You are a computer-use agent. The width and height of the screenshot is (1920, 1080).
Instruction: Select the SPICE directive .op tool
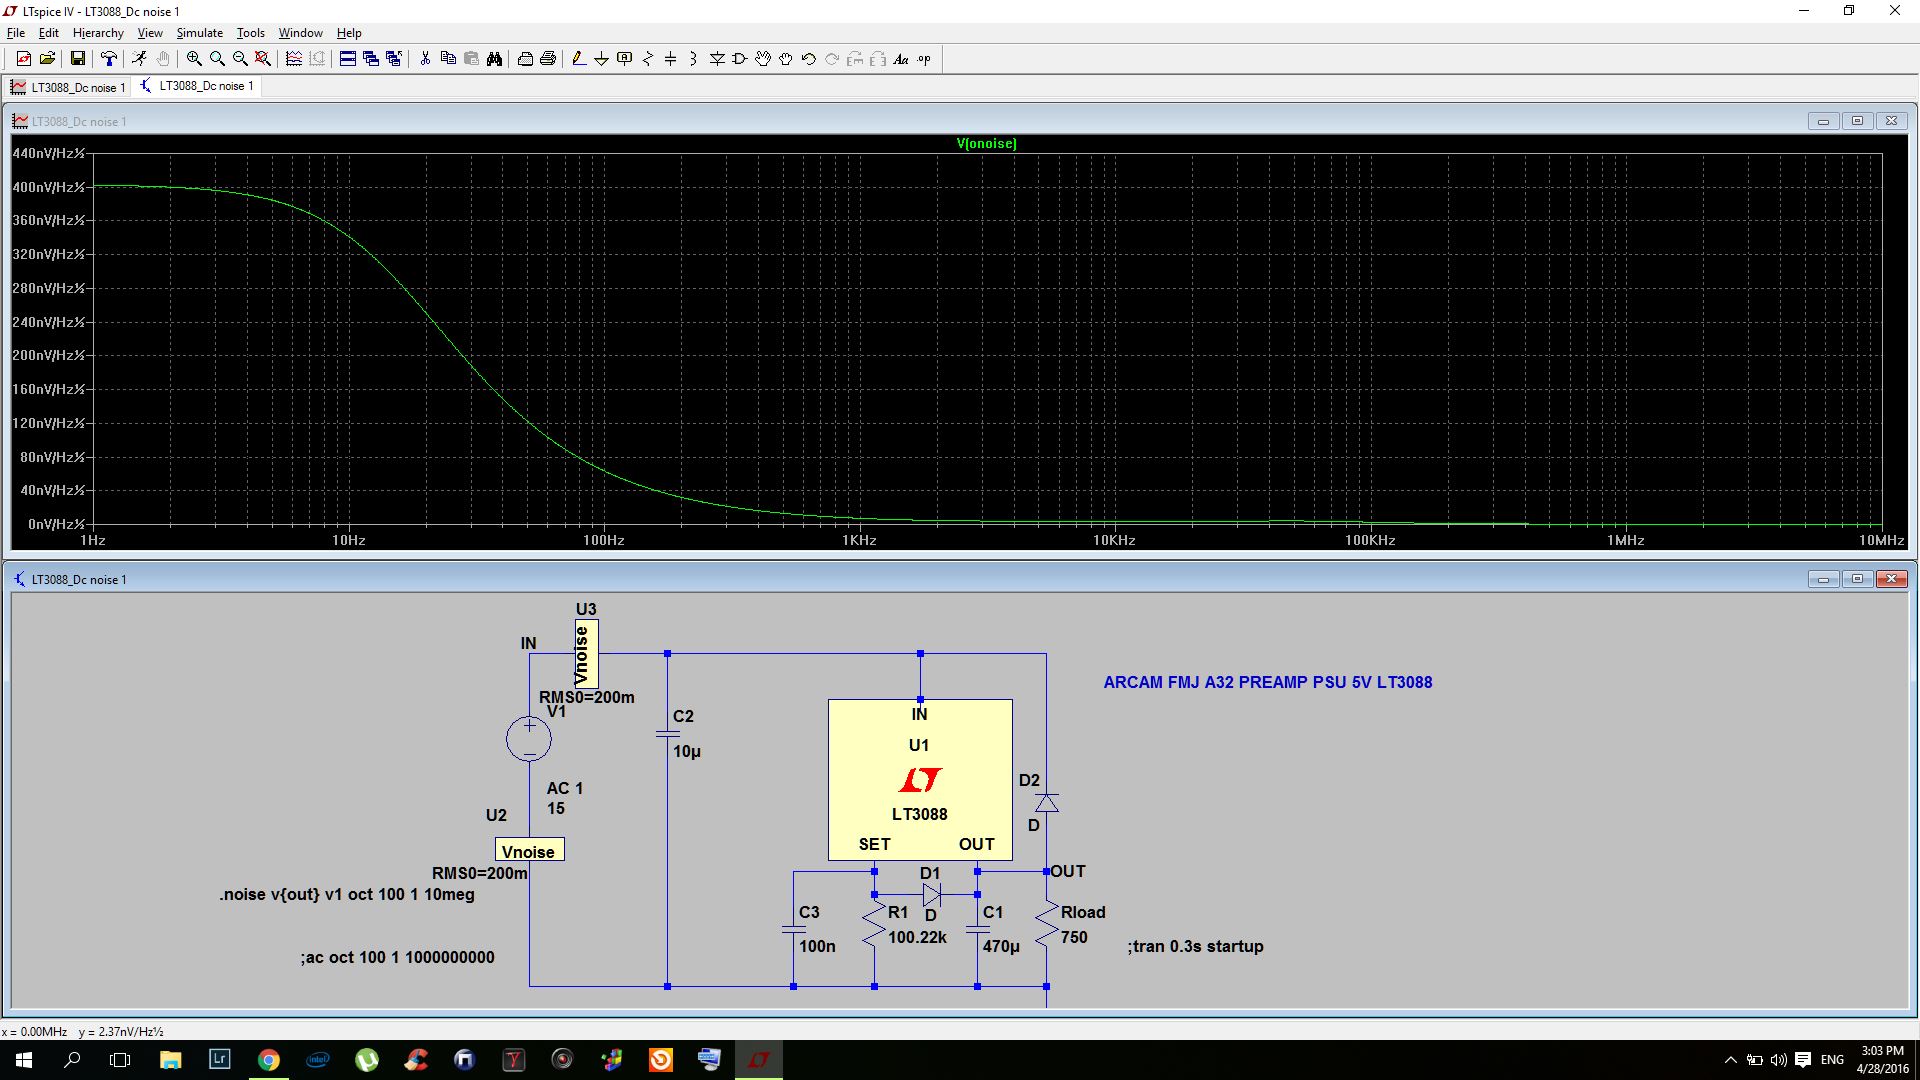click(x=924, y=59)
